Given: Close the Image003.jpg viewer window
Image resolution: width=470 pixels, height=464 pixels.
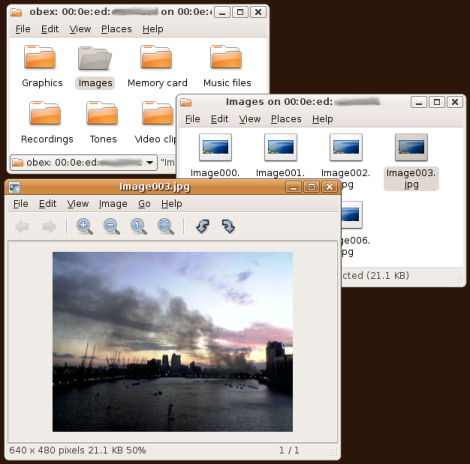Looking at the screenshot, I should pos(330,187).
